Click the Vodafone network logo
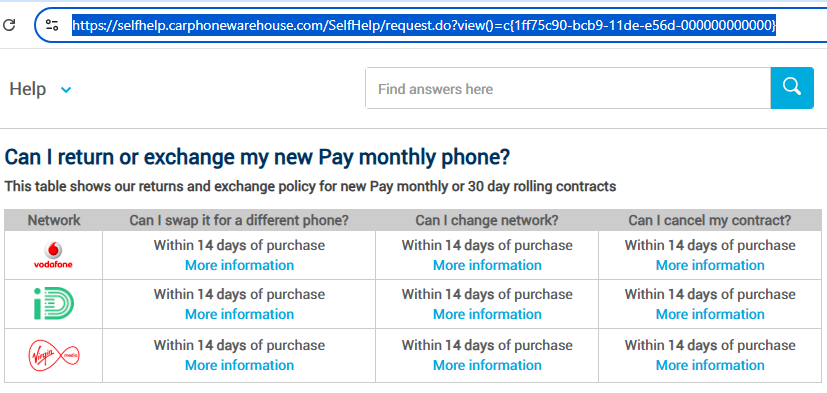 [53, 255]
